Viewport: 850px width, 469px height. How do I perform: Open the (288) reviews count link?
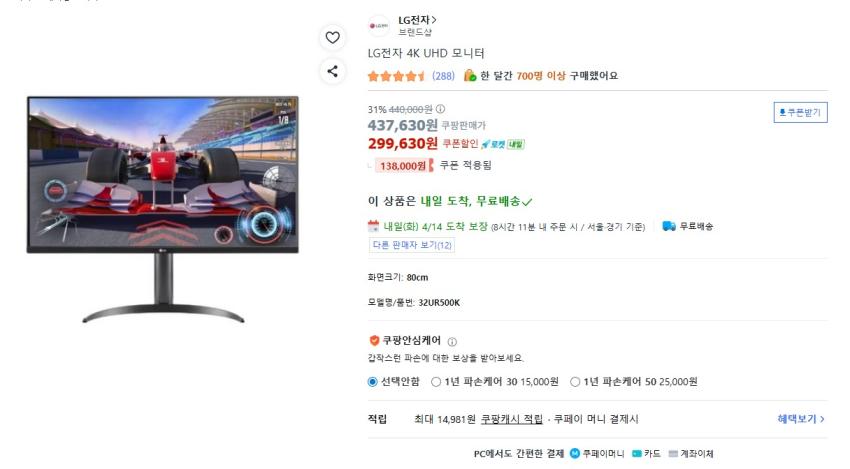point(443,76)
